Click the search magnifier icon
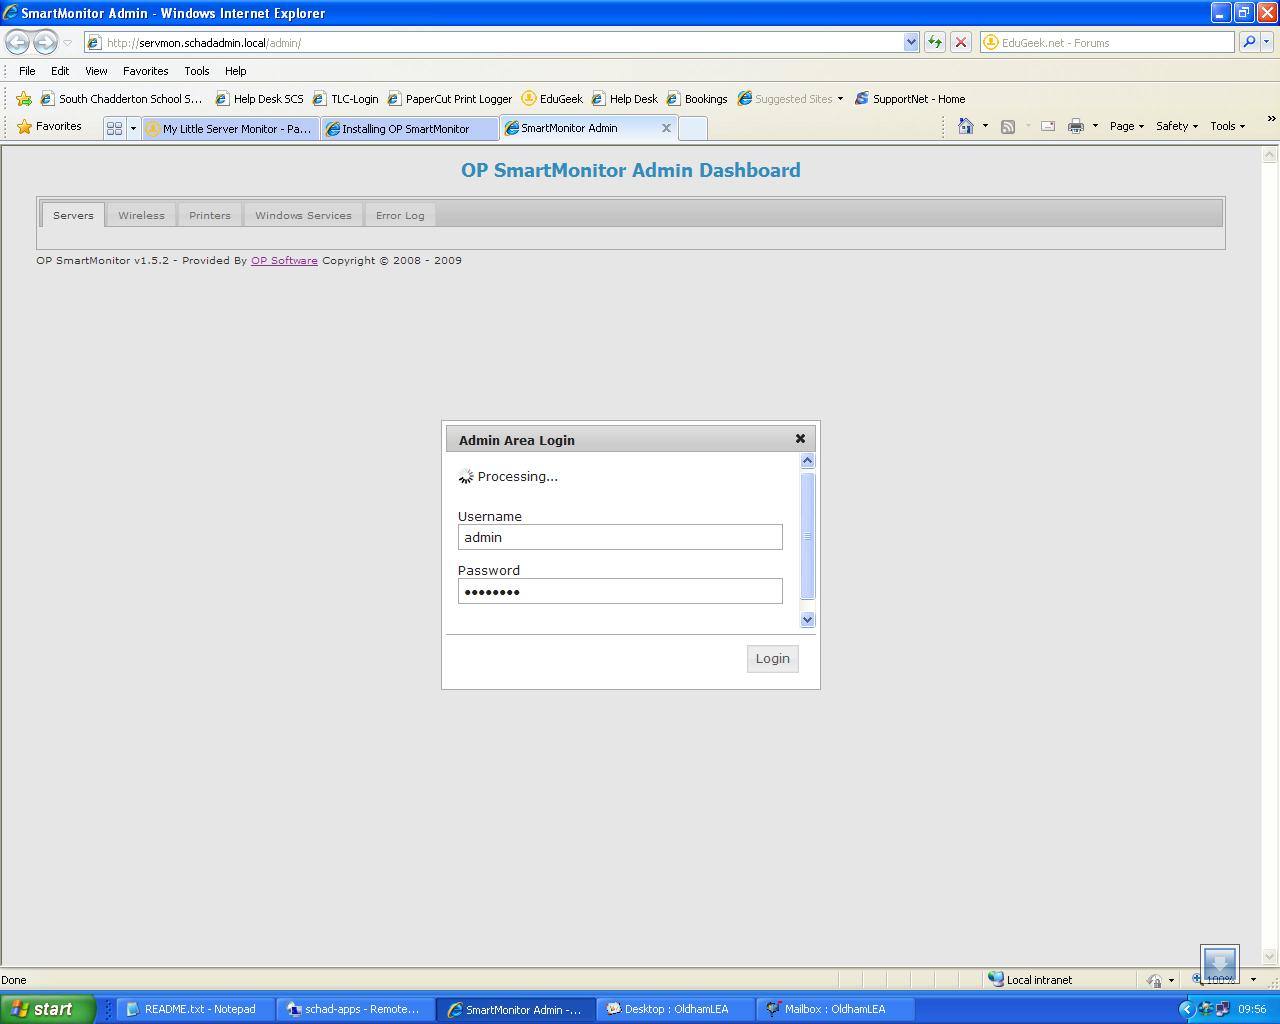The width and height of the screenshot is (1280, 1024). [1249, 42]
